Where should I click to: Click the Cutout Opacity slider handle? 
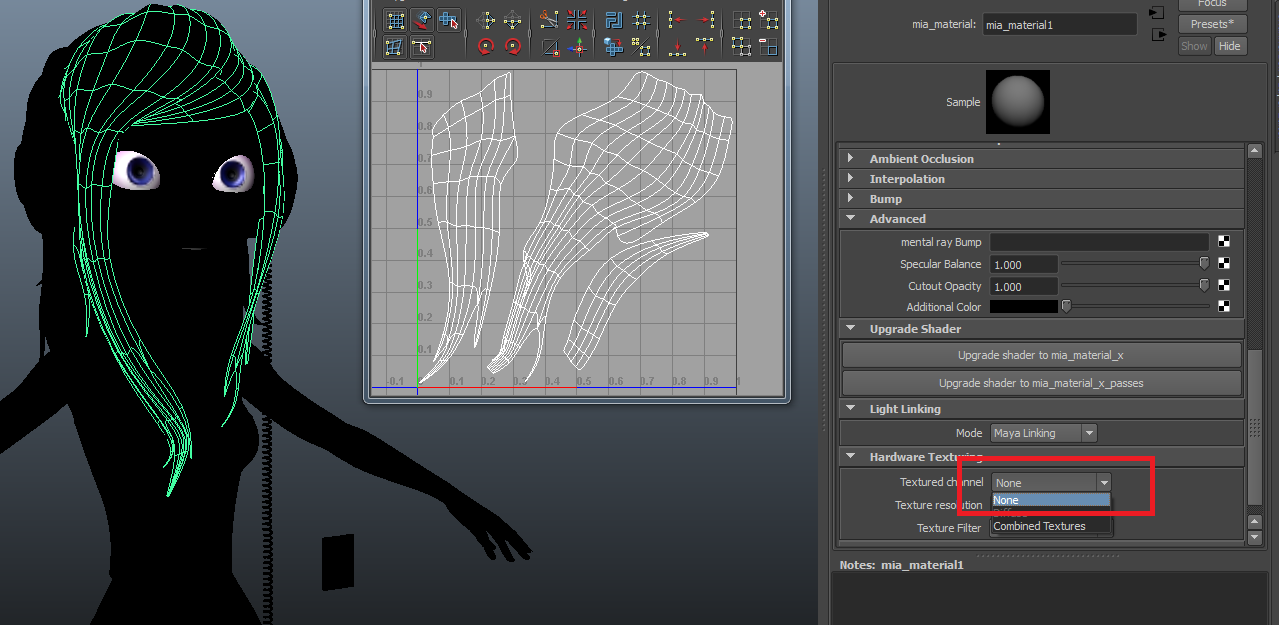tap(1204, 286)
